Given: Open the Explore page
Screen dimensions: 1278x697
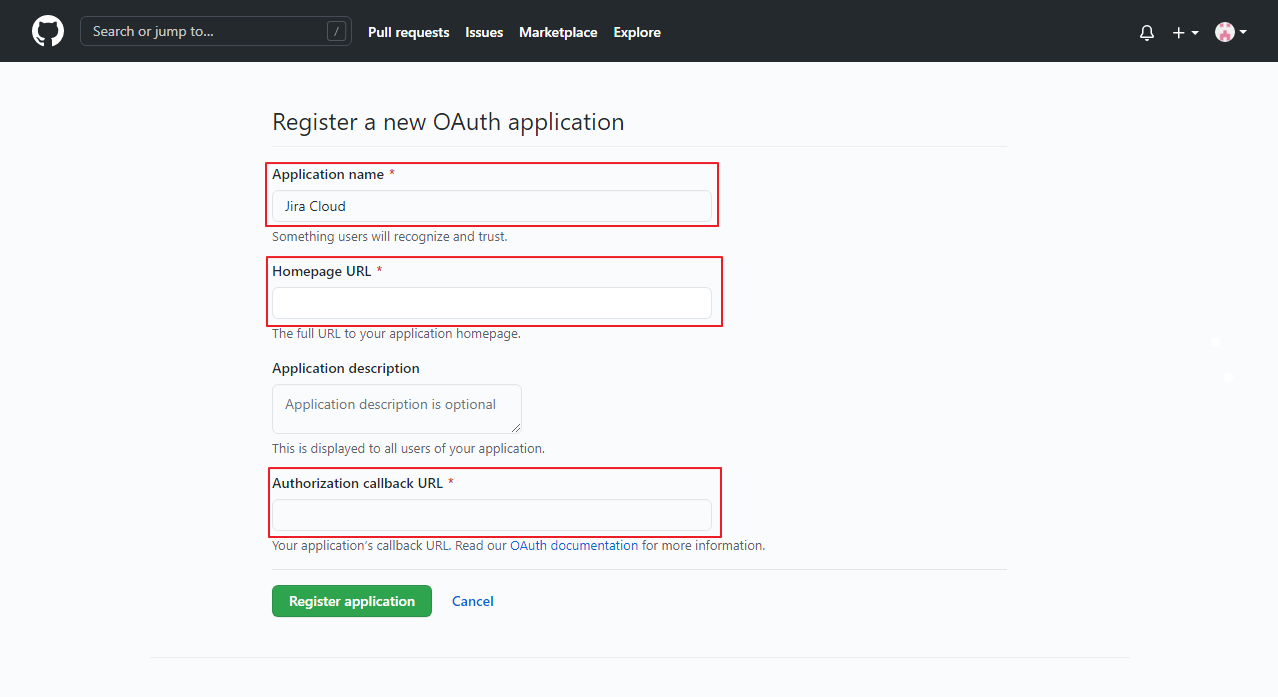Looking at the screenshot, I should point(637,32).
